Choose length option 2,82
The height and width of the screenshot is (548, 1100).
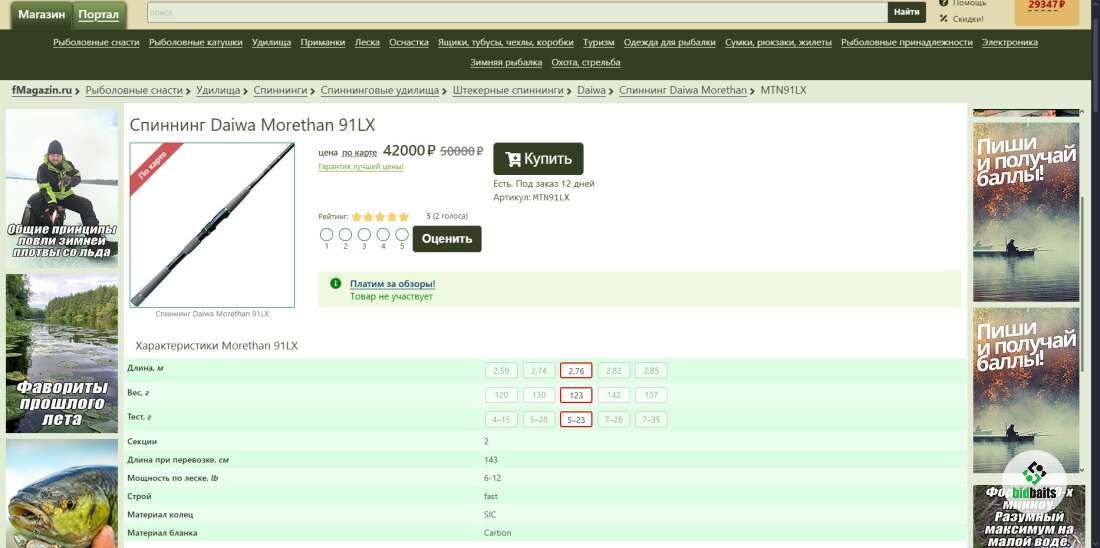(613, 370)
